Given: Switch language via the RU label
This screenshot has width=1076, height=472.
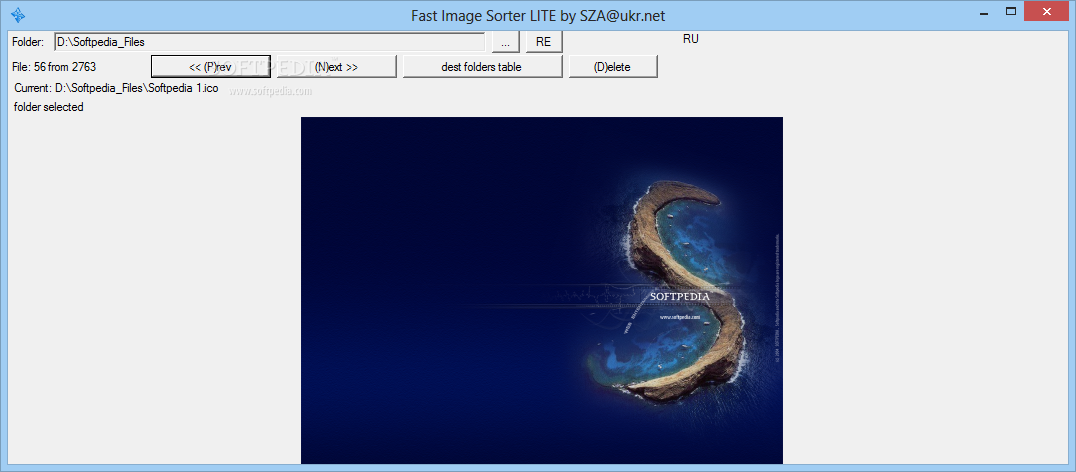Looking at the screenshot, I should coord(690,39).
